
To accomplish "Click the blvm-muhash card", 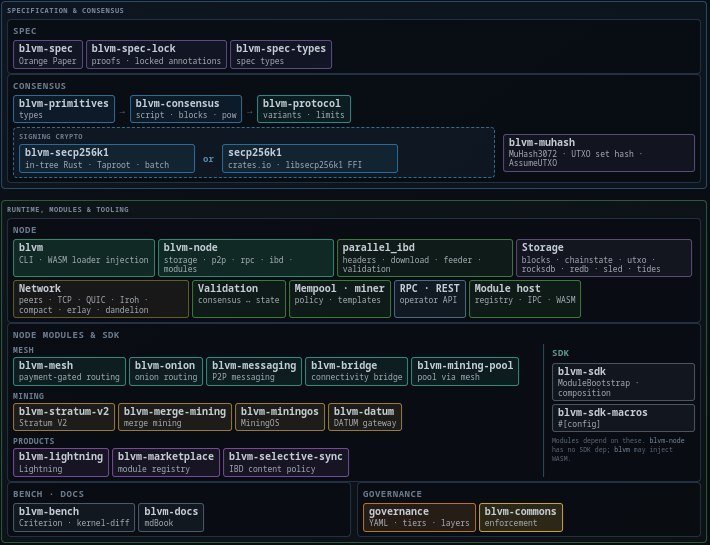I will pyautogui.click(x=599, y=153).
